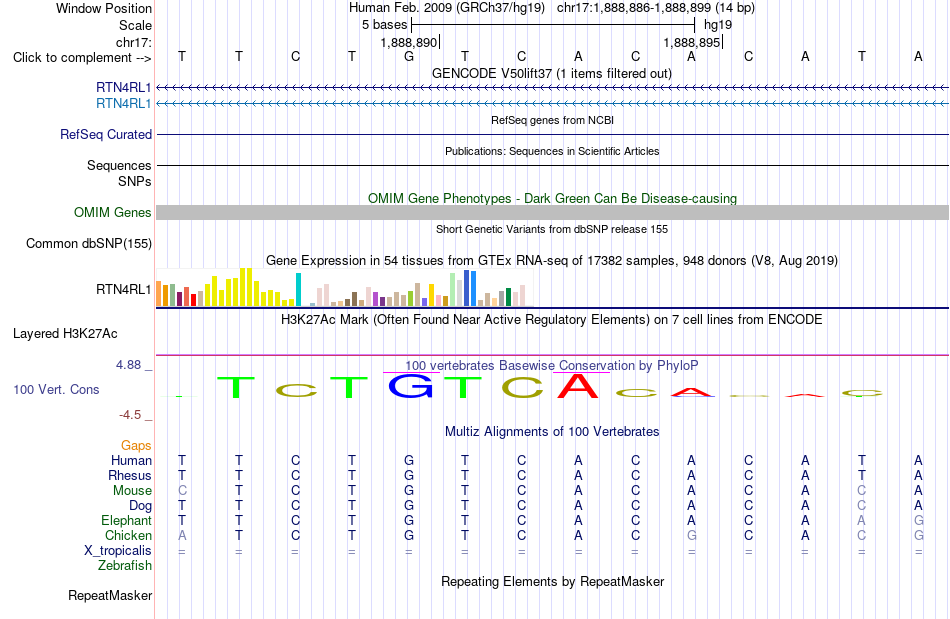Click the Scale track label
The height and width of the screenshot is (619, 950).
135,25
